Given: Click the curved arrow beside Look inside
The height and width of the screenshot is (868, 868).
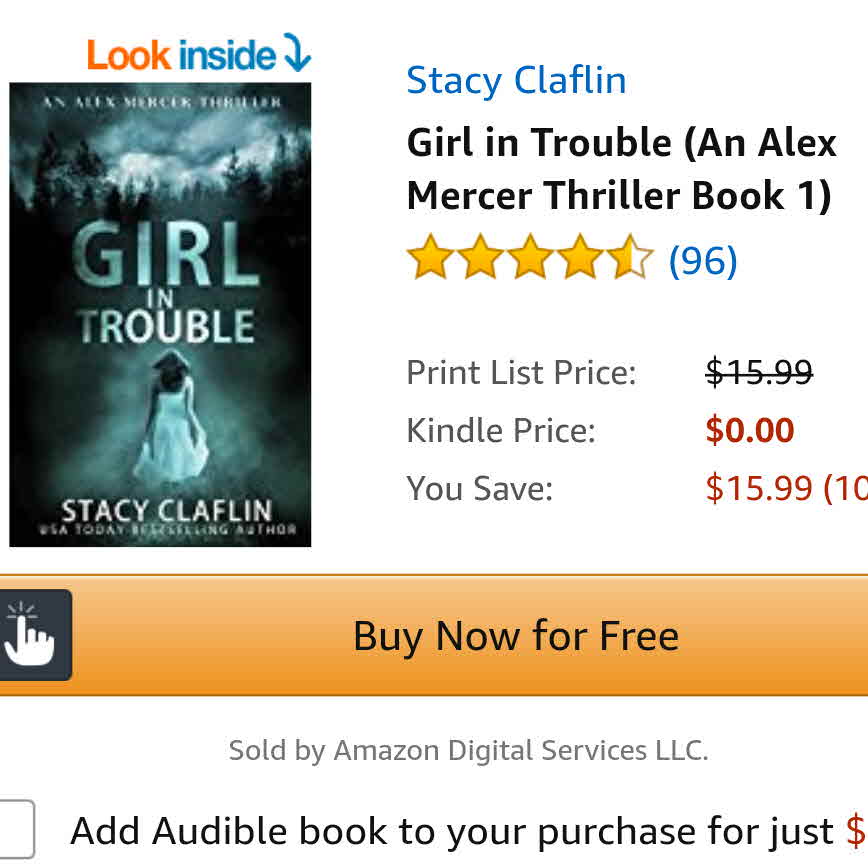Looking at the screenshot, I should coord(297,53).
